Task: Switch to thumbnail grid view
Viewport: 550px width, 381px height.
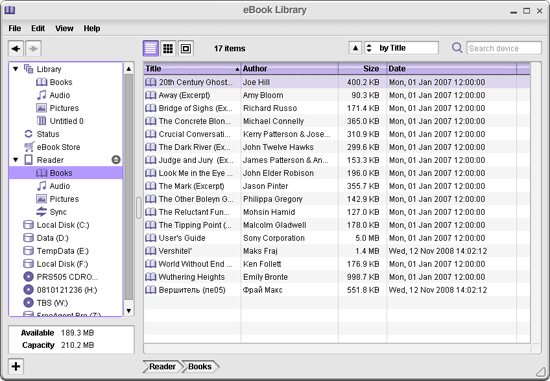Action: (x=168, y=48)
